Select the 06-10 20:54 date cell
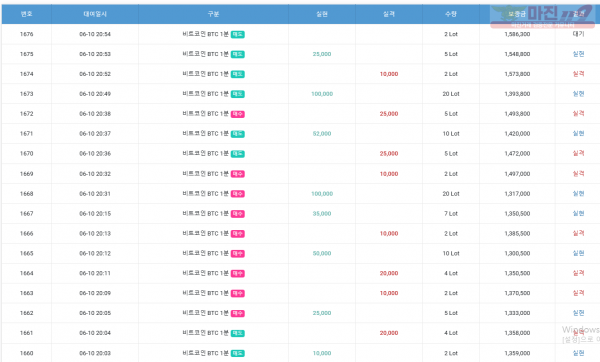Screen dimensions: 600x362 tap(95, 34)
